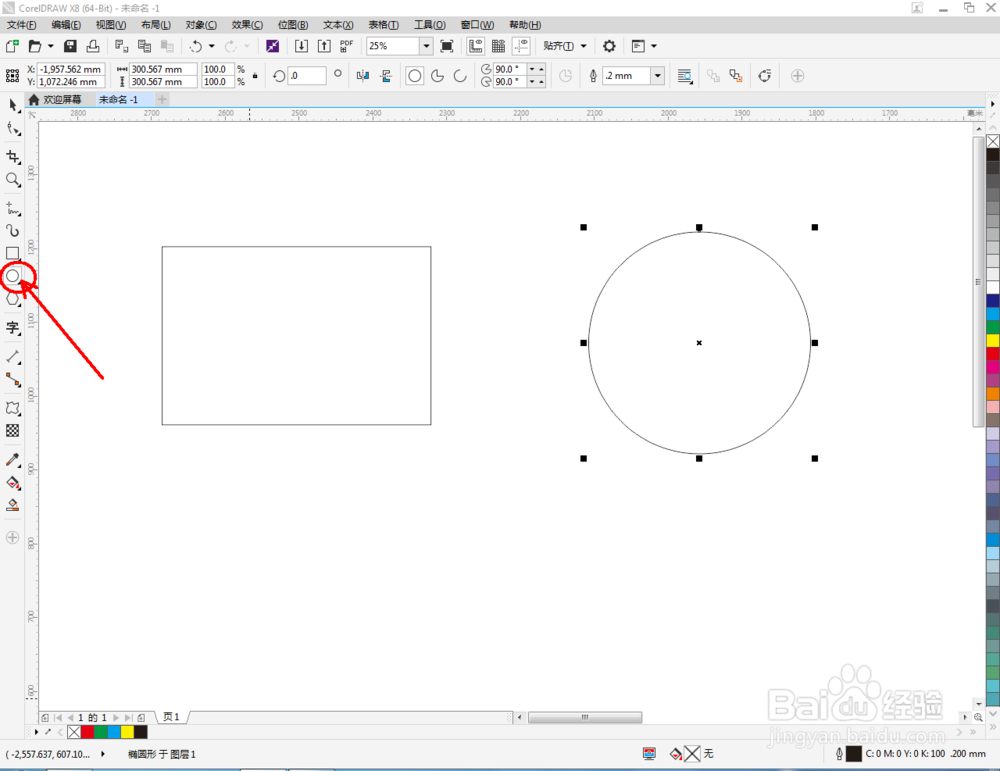
Task: Select the 页1 page tab
Action: (x=172, y=717)
